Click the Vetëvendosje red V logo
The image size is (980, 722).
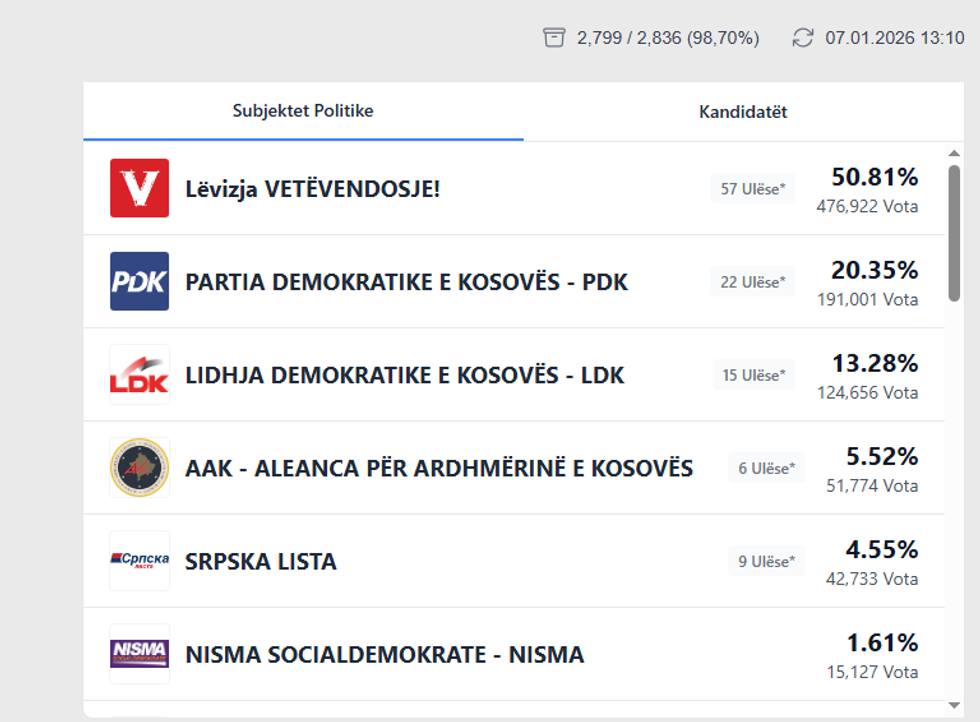coord(139,188)
